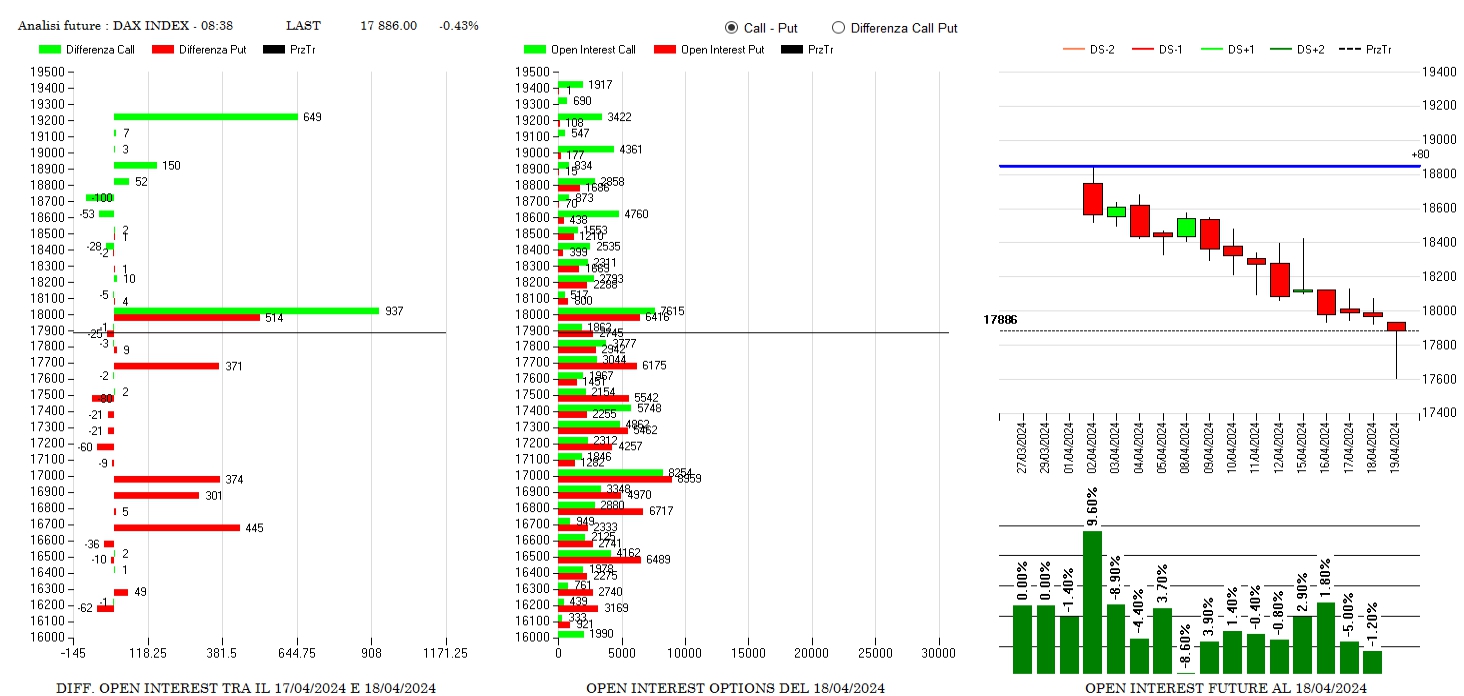Click the title 'DIFF. OPEN INTEREST TRA IL 17/04/2024 E 18/04/2024'
The image size is (1464, 696).
click(x=246, y=688)
